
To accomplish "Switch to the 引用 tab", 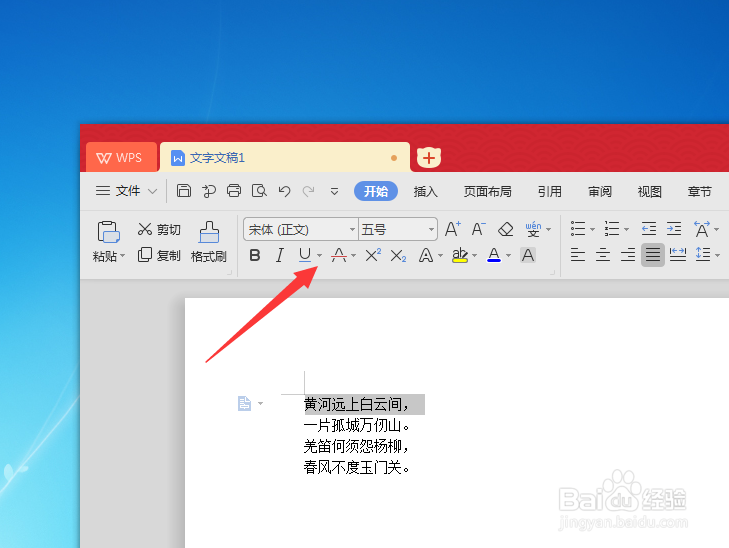I will click(550, 191).
